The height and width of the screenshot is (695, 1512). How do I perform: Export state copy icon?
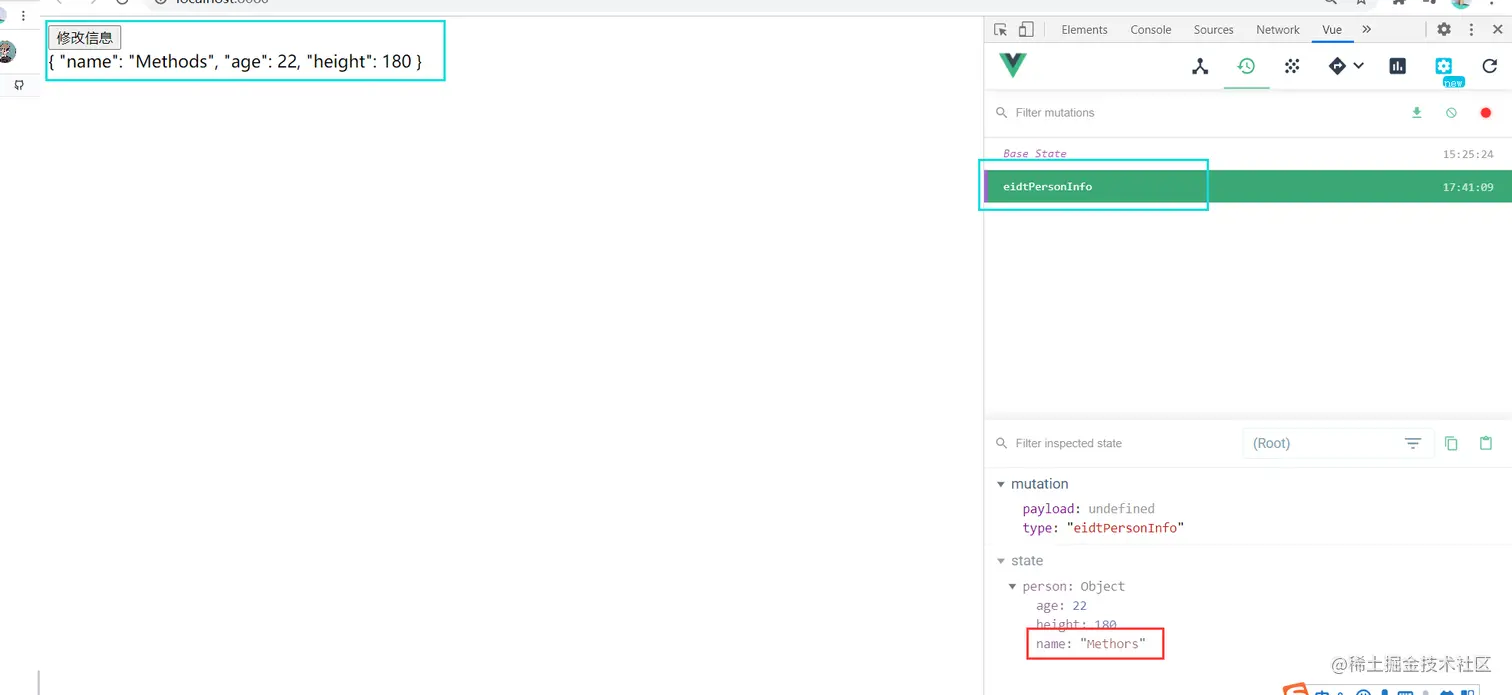[1451, 443]
